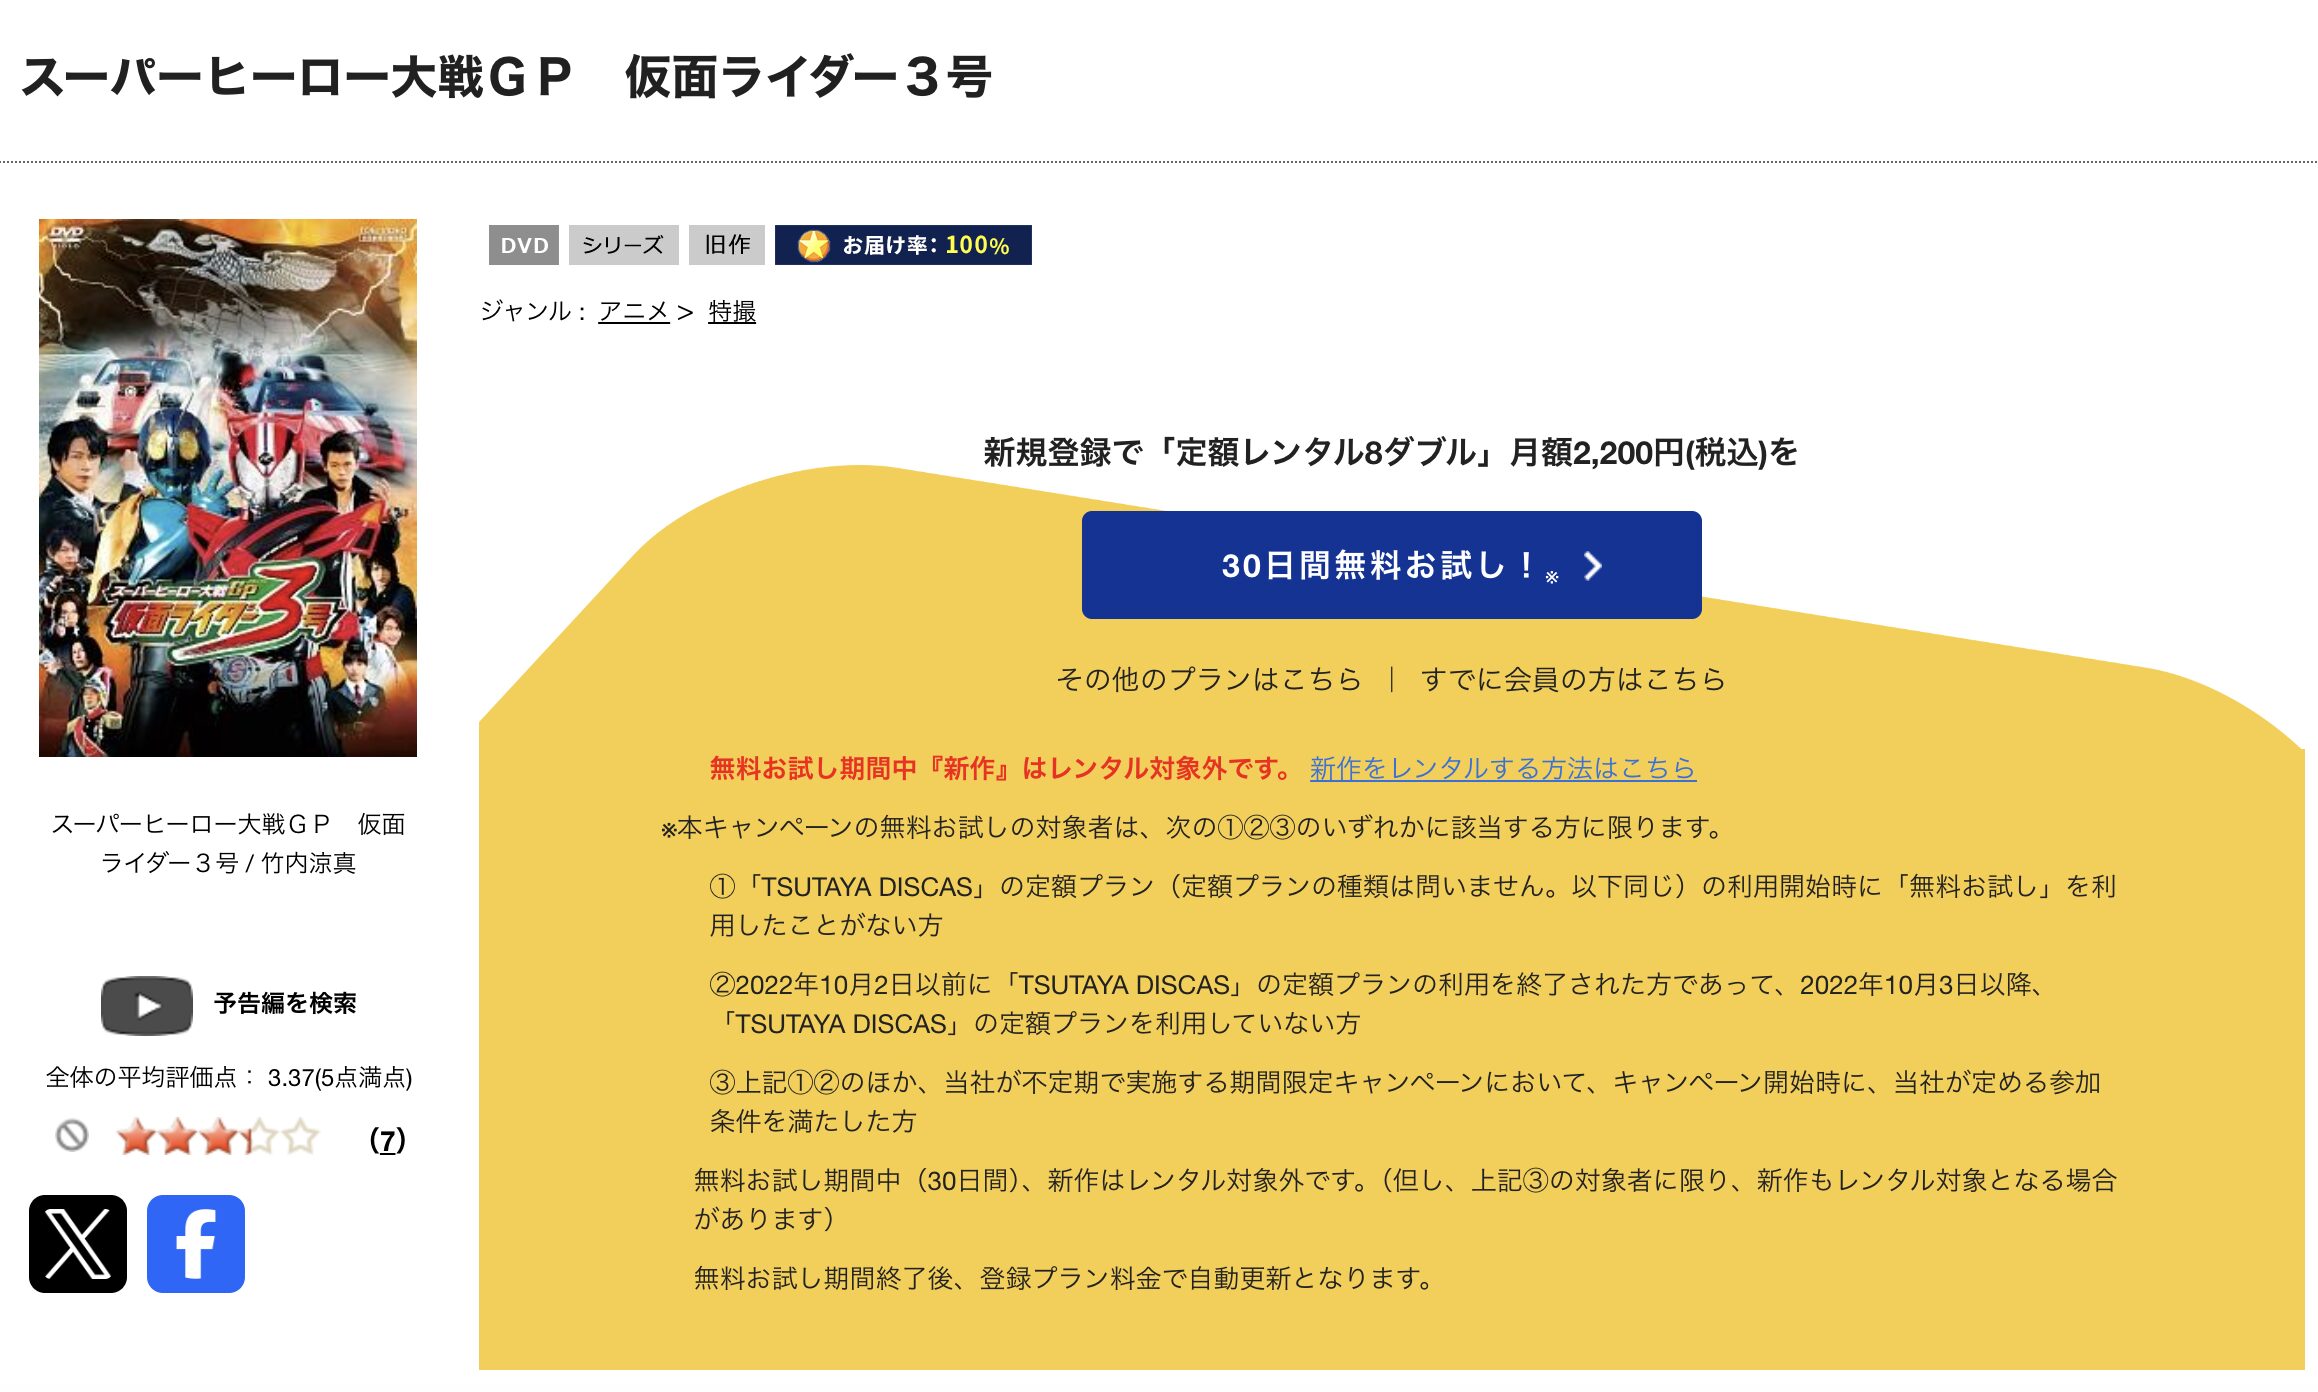2318x1392 pixels.
Task: Open the アニメ genre link
Action: coord(634,312)
